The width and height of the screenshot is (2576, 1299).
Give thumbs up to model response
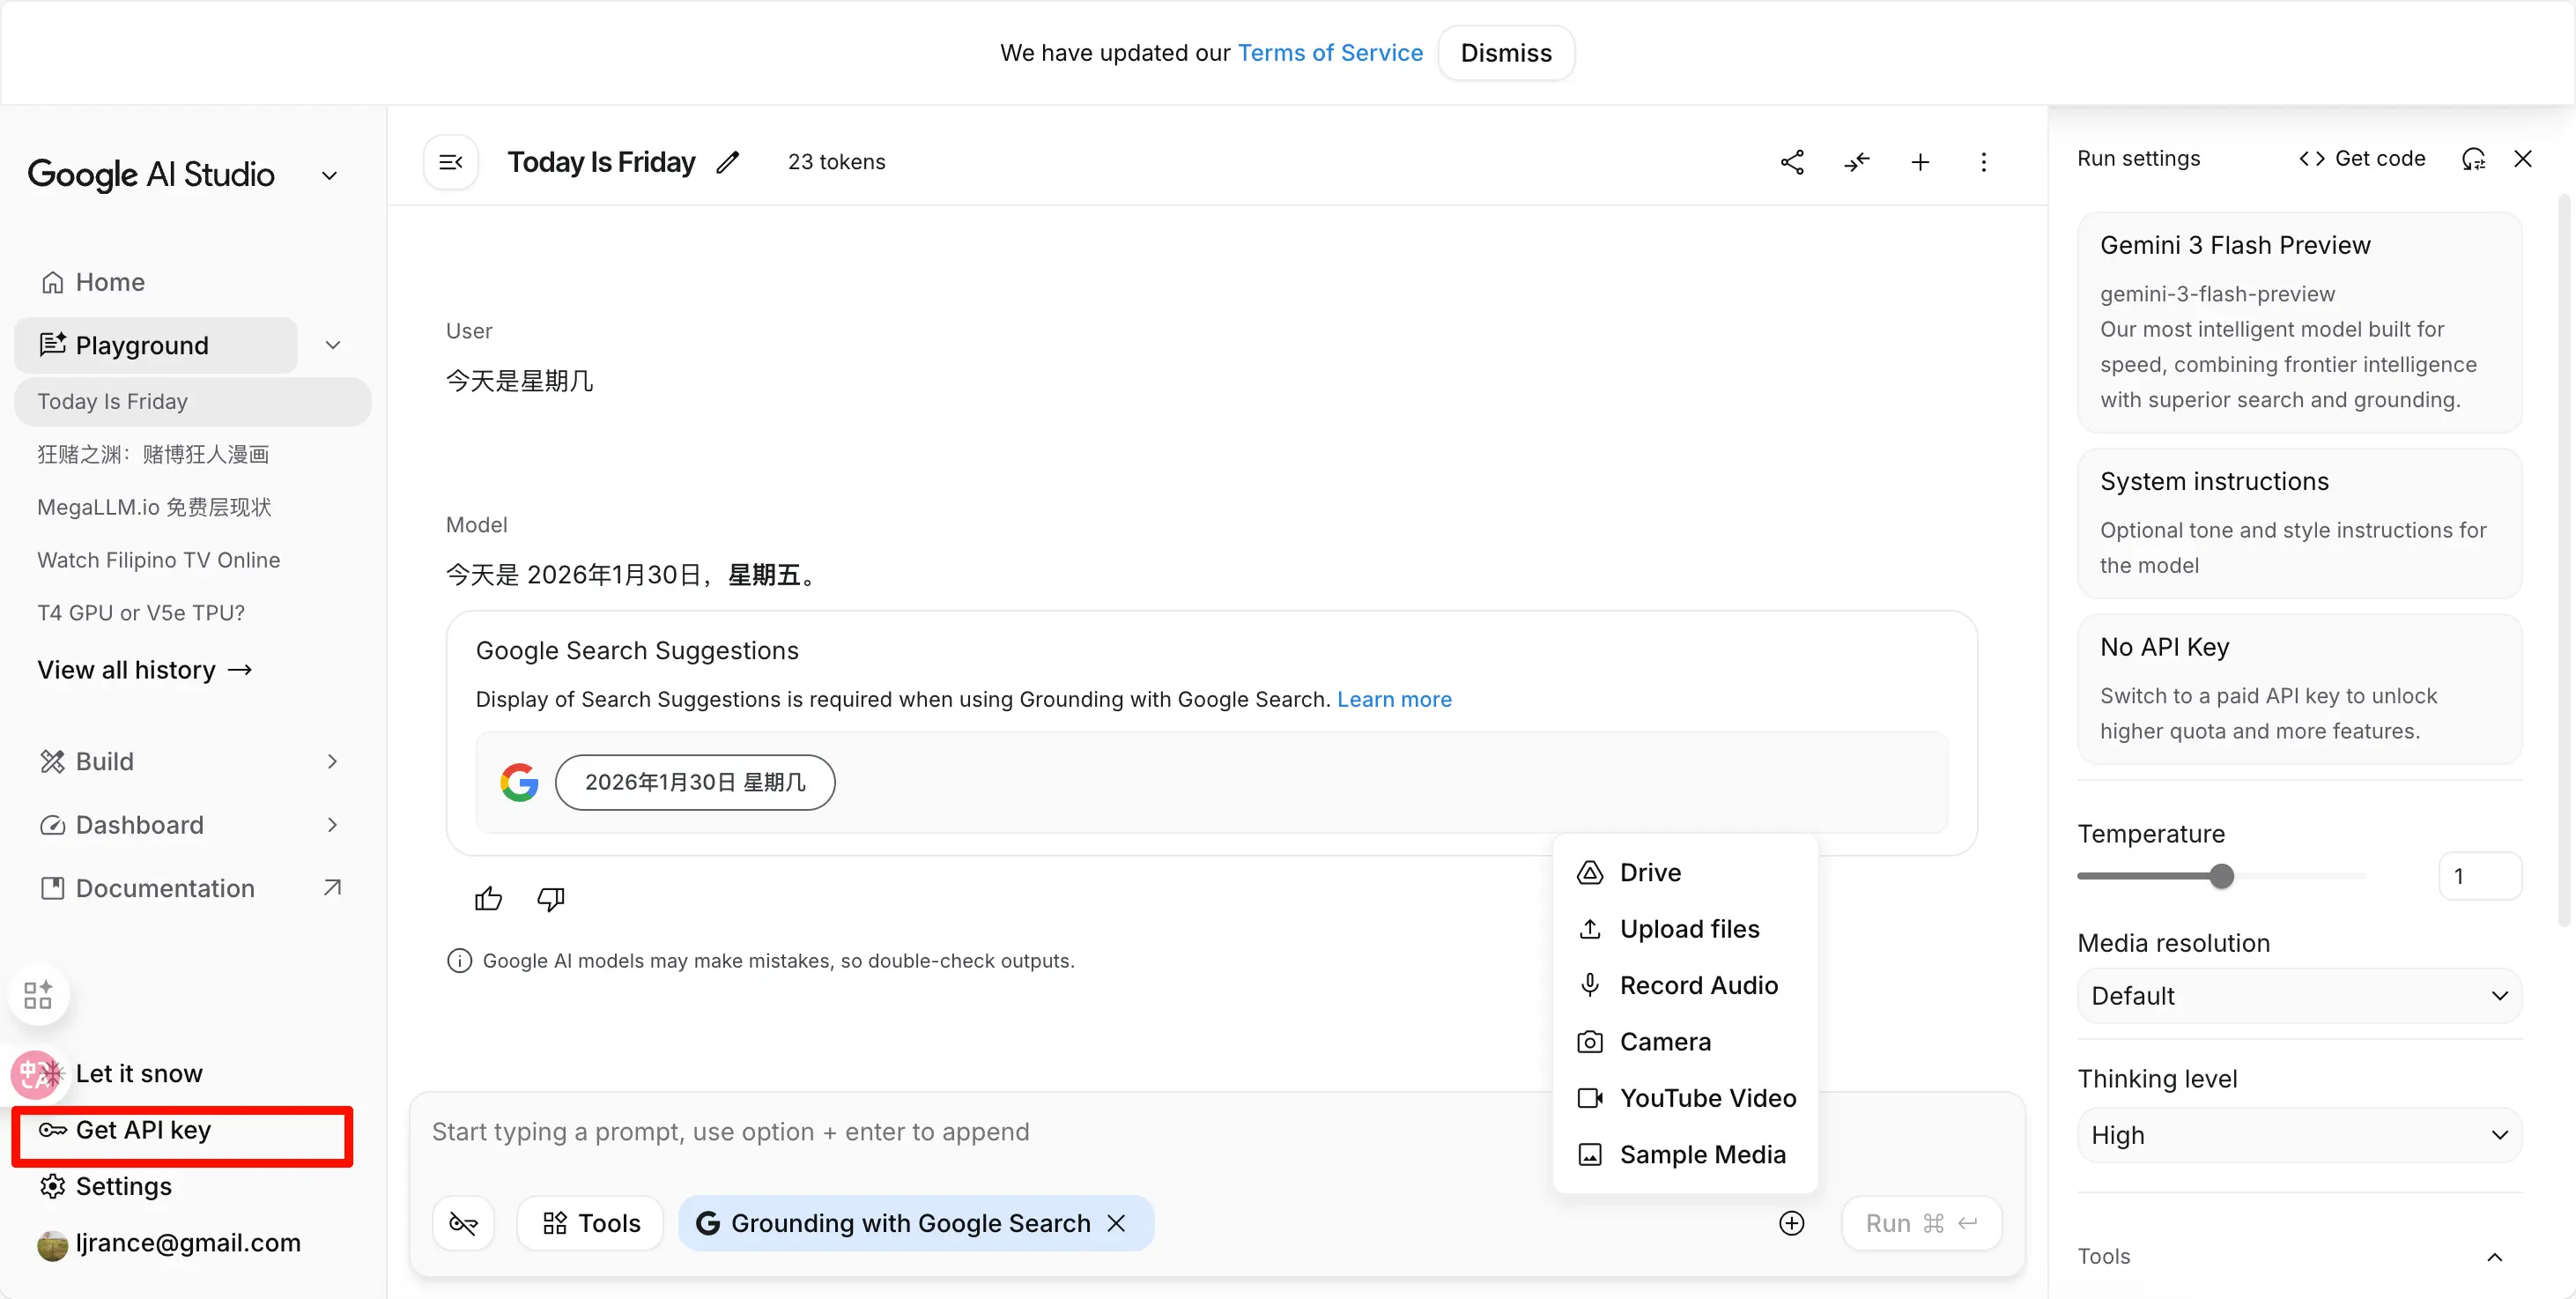488,899
